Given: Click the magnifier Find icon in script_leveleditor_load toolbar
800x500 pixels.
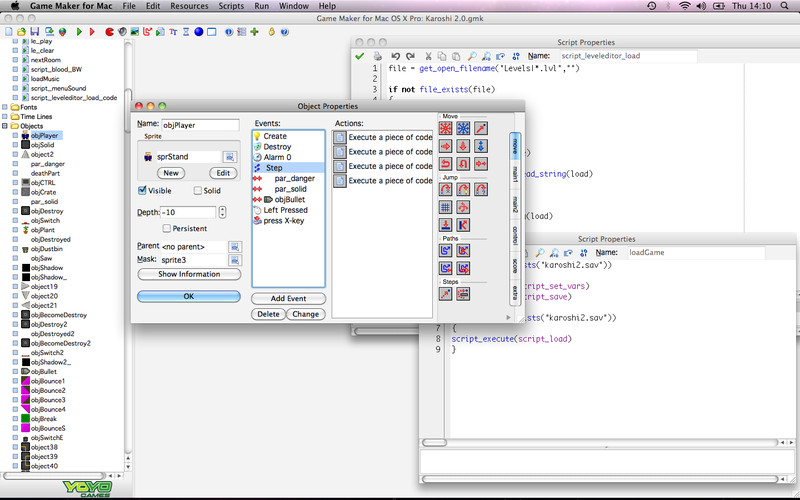Looking at the screenshot, I should pyautogui.click(x=472, y=56).
